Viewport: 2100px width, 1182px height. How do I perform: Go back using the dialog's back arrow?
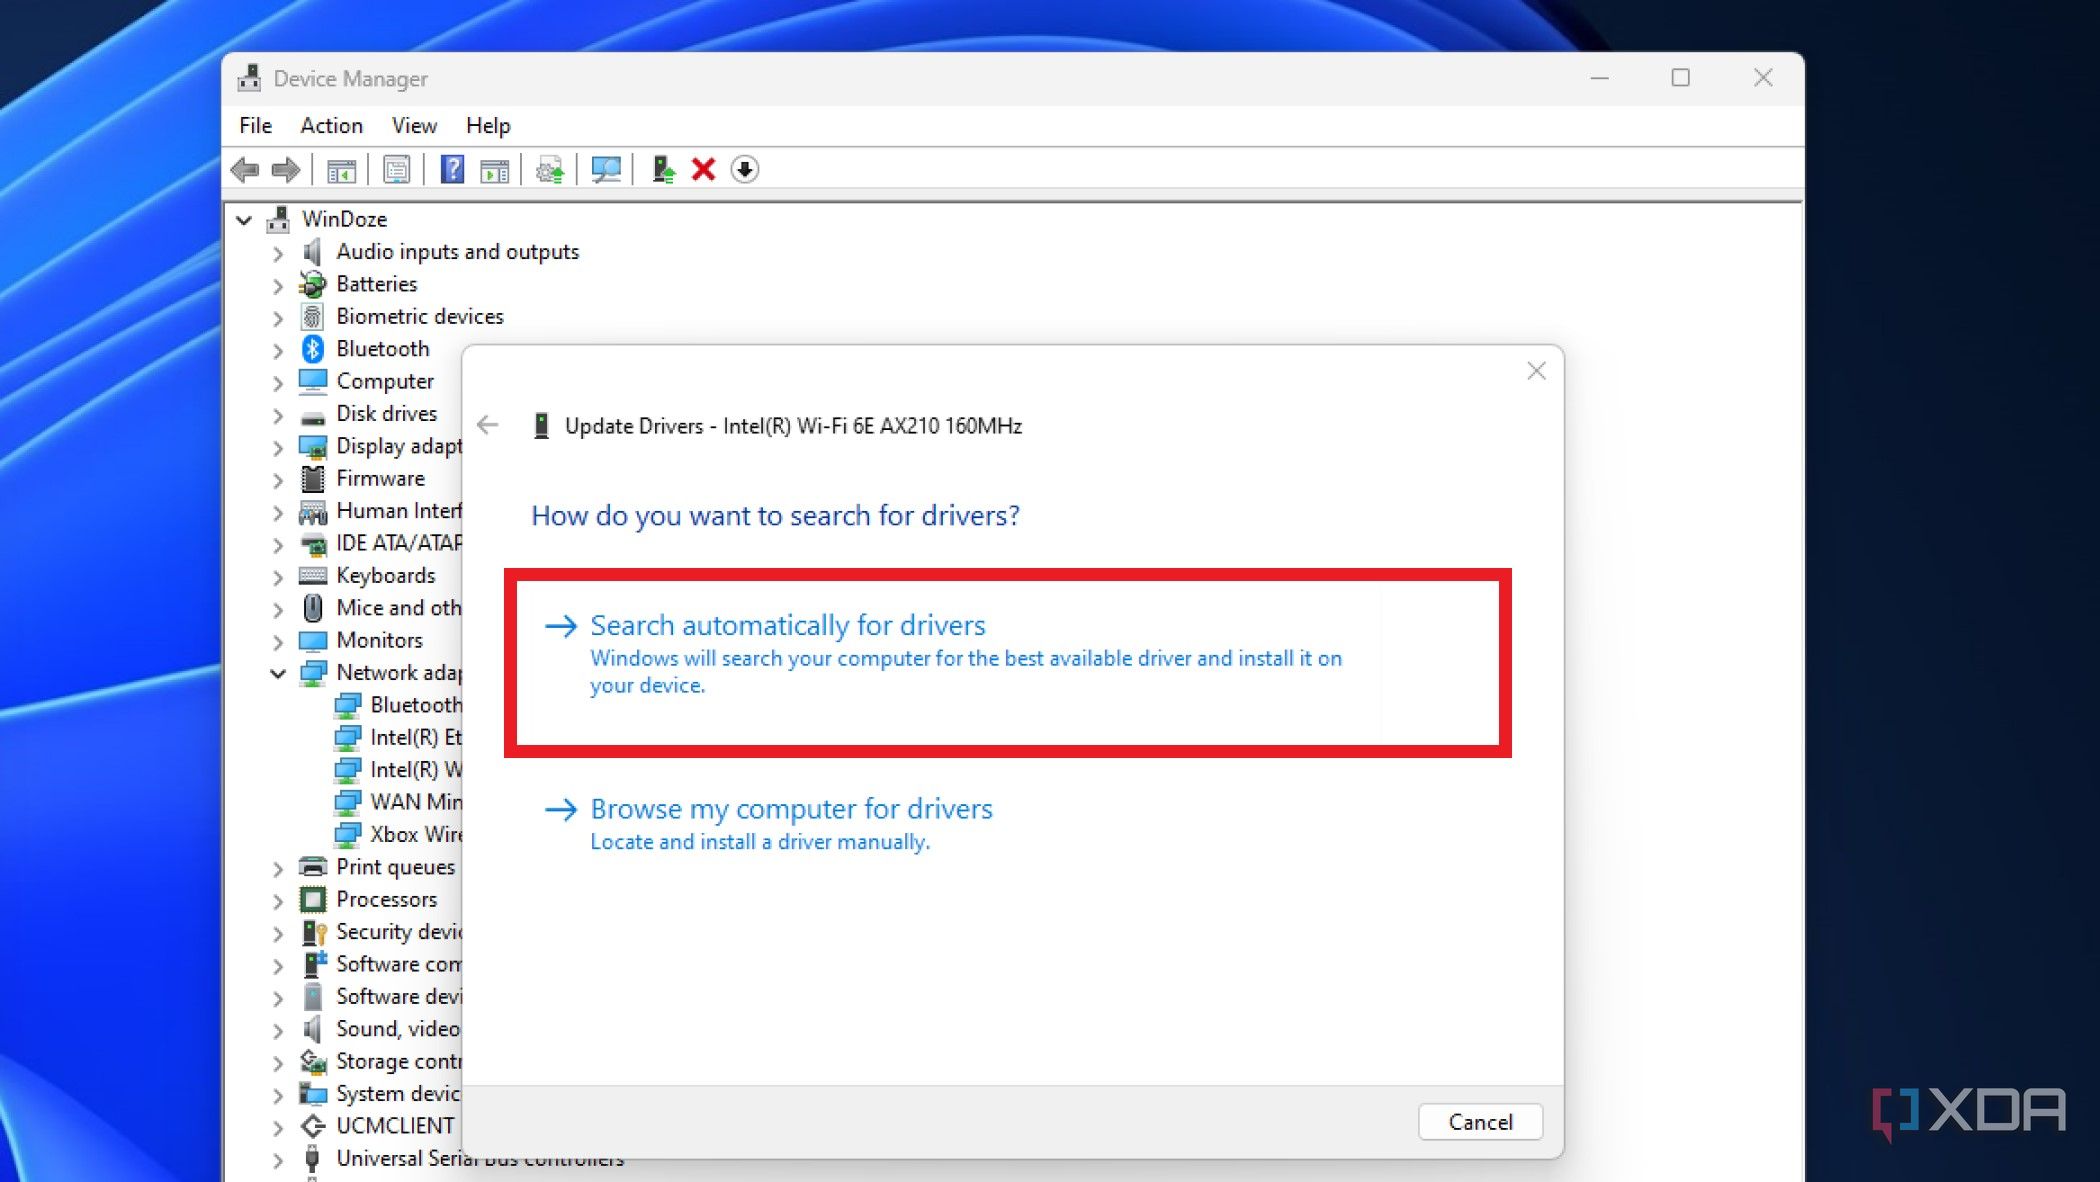click(x=488, y=425)
